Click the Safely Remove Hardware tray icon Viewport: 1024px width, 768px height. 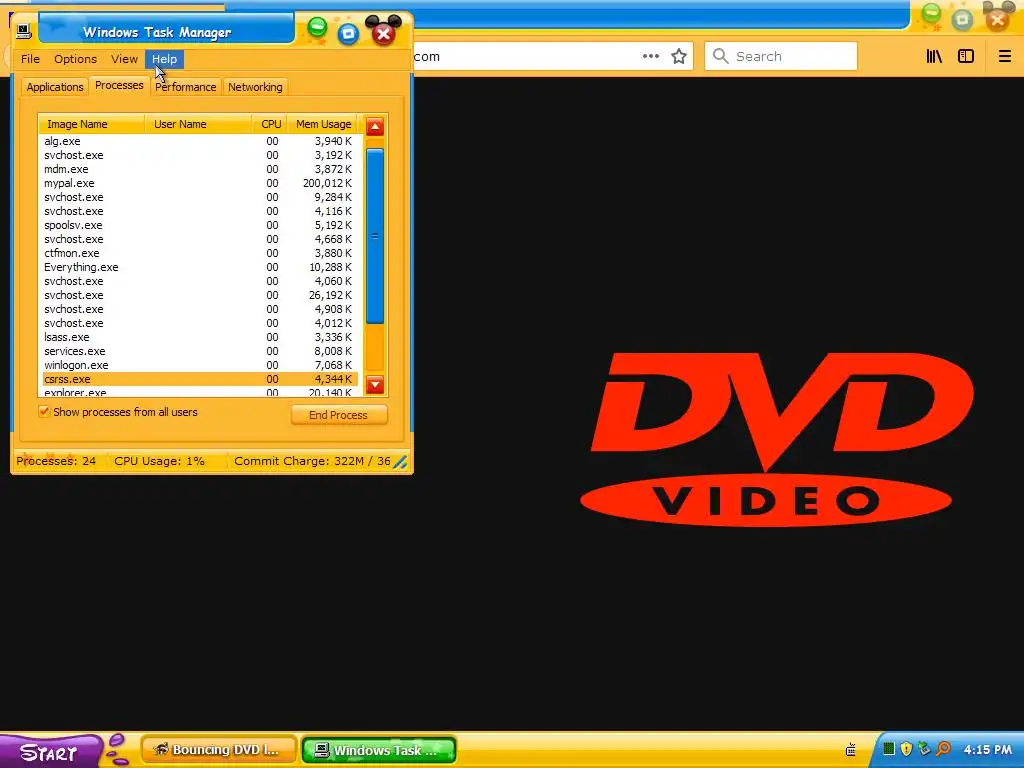pos(924,749)
